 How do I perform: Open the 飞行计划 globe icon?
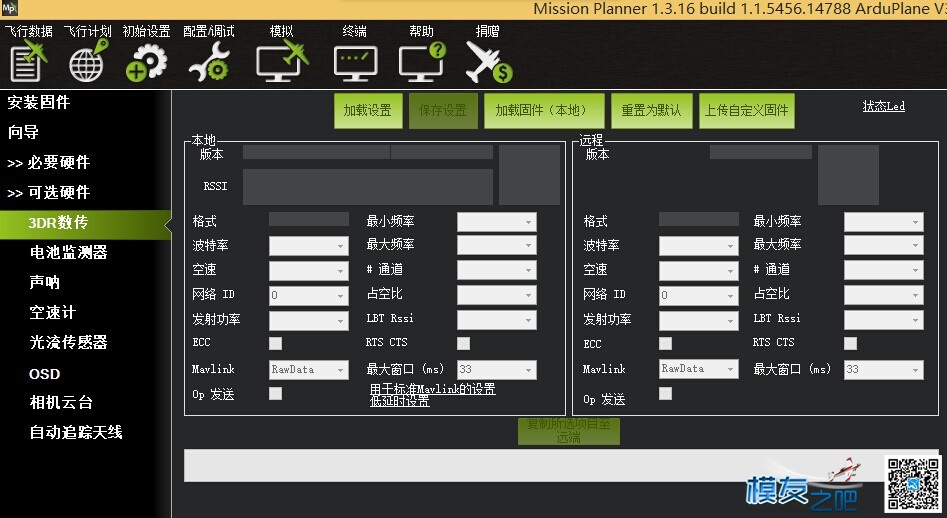(88, 61)
